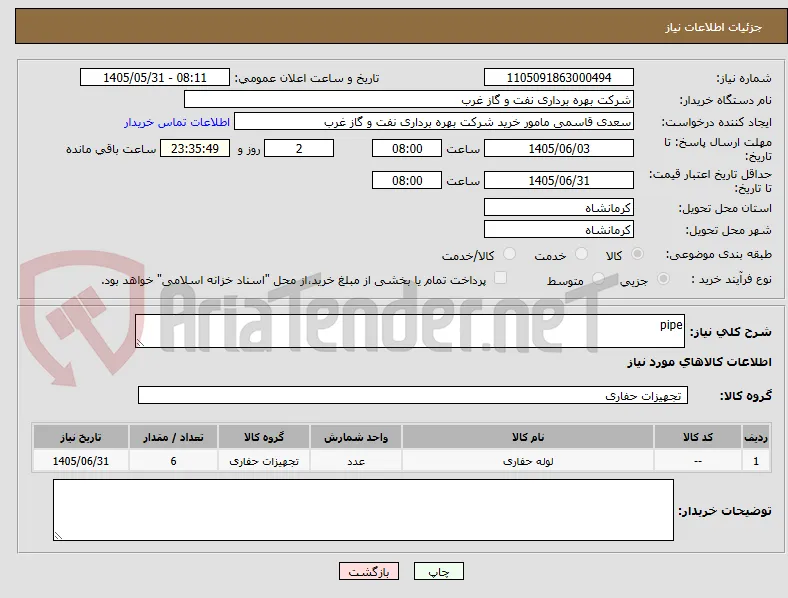Click the کد کالا column header
788x598 pixels.
[698, 437]
